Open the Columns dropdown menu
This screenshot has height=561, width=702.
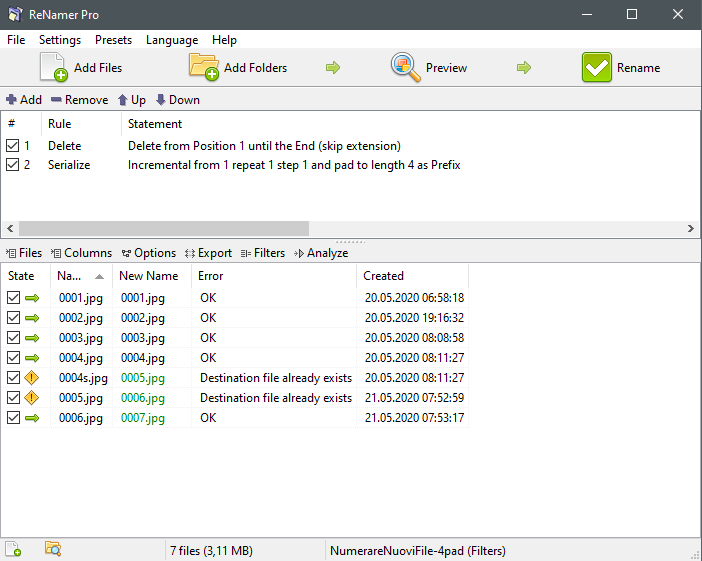click(x=81, y=253)
